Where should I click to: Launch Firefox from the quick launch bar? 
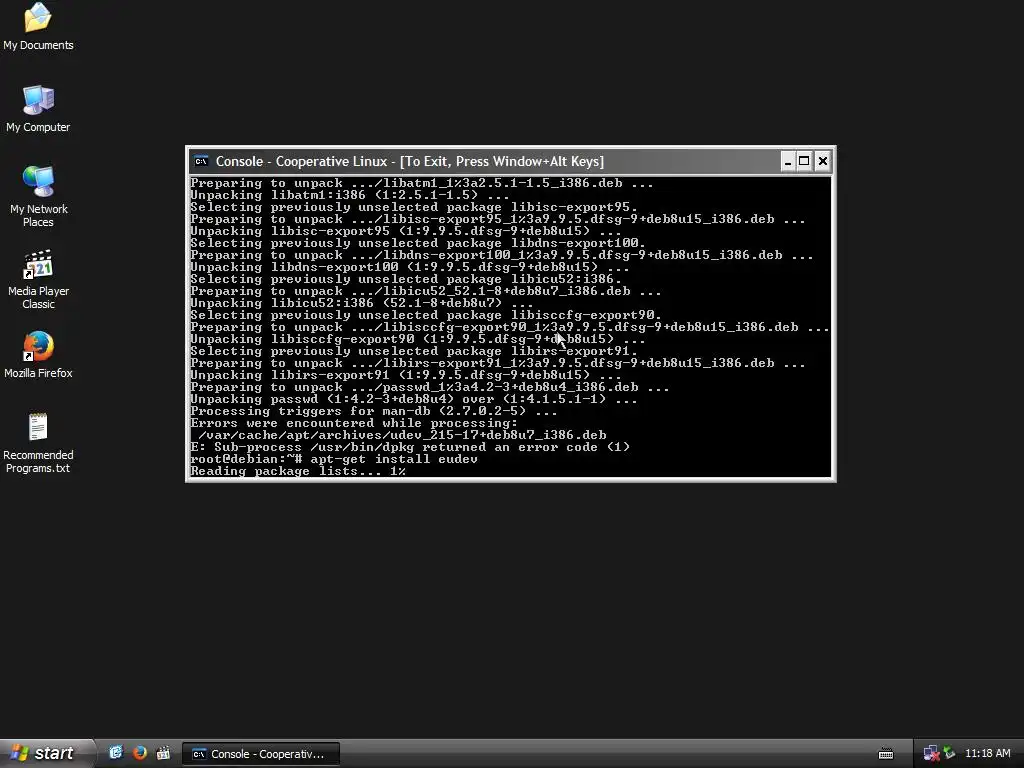139,753
